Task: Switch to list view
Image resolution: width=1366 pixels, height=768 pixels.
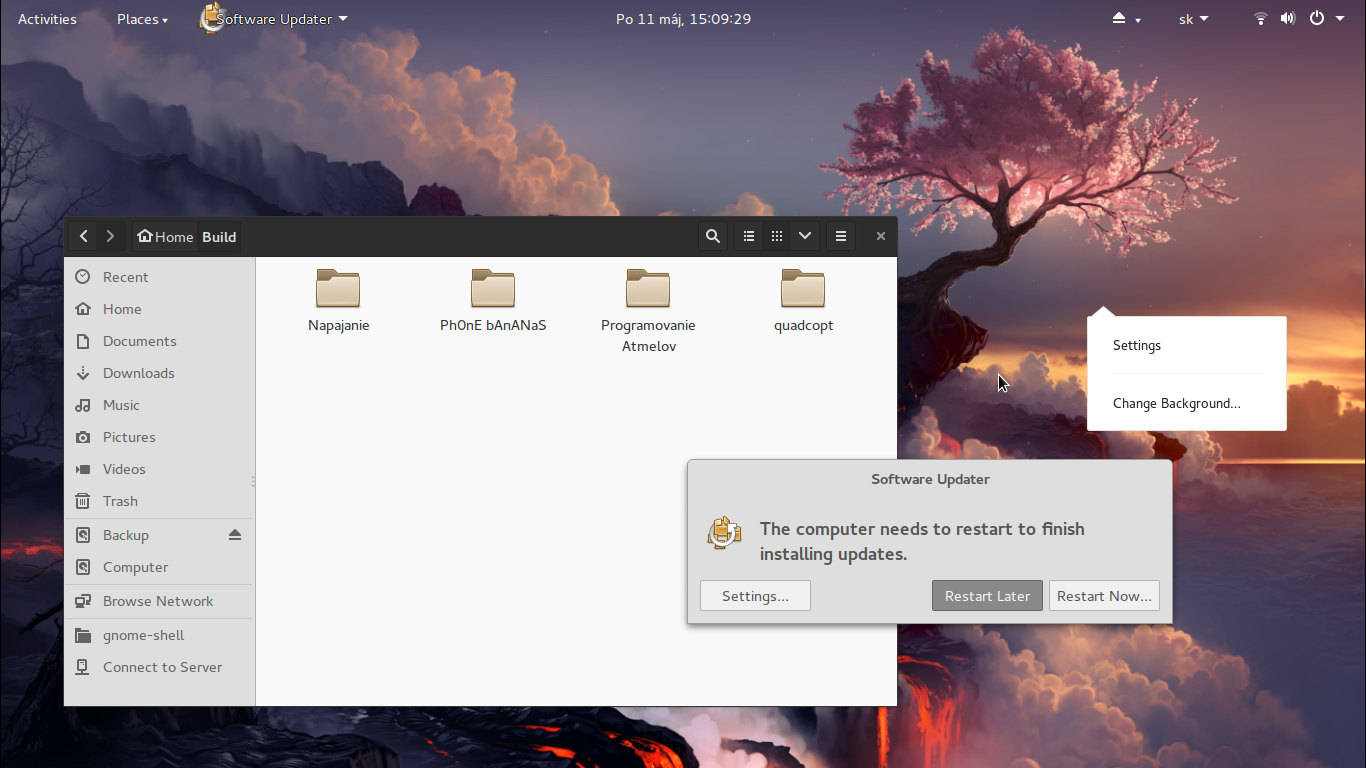Action: pos(748,237)
